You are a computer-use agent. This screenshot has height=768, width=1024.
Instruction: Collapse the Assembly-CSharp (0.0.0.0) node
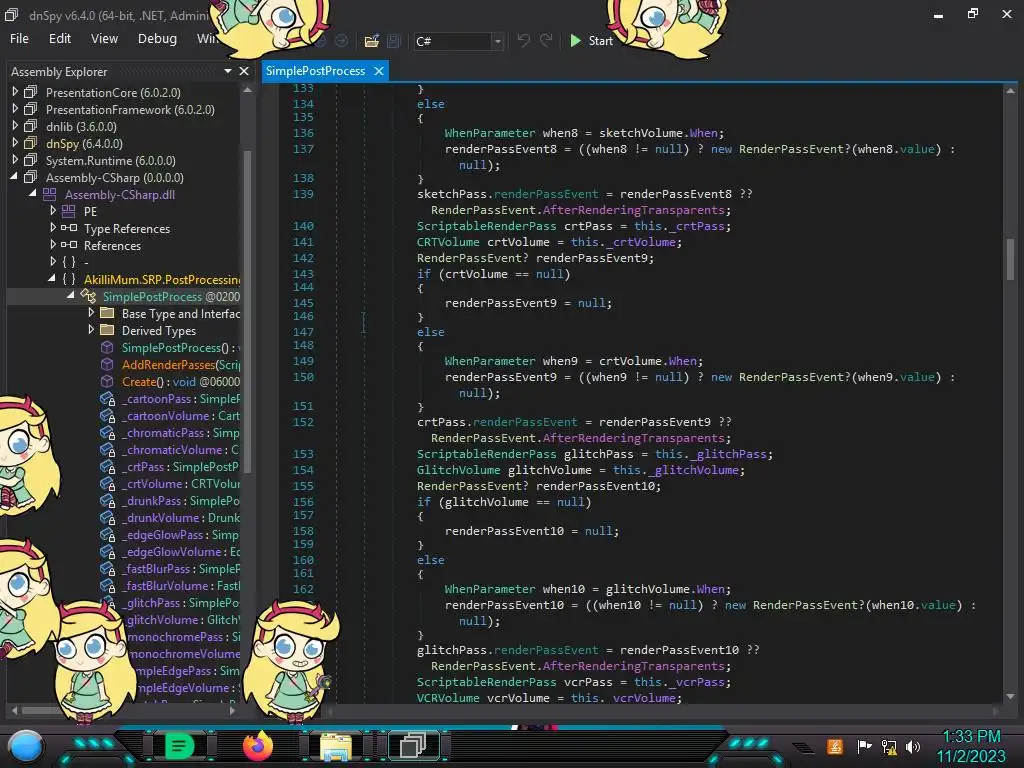click(14, 177)
